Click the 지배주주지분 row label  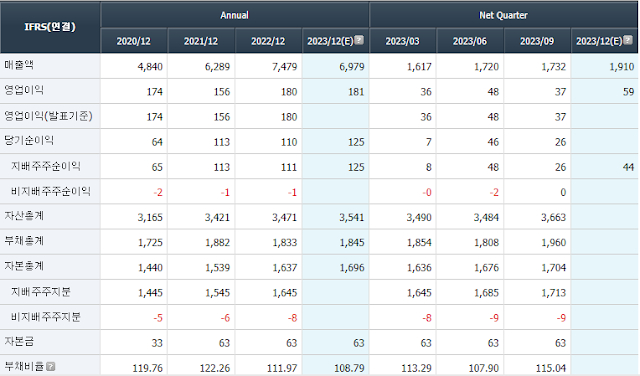41,291
